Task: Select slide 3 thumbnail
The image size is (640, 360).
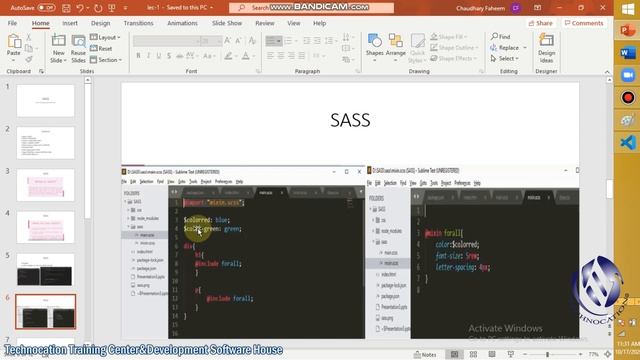Action: click(x=45, y=185)
